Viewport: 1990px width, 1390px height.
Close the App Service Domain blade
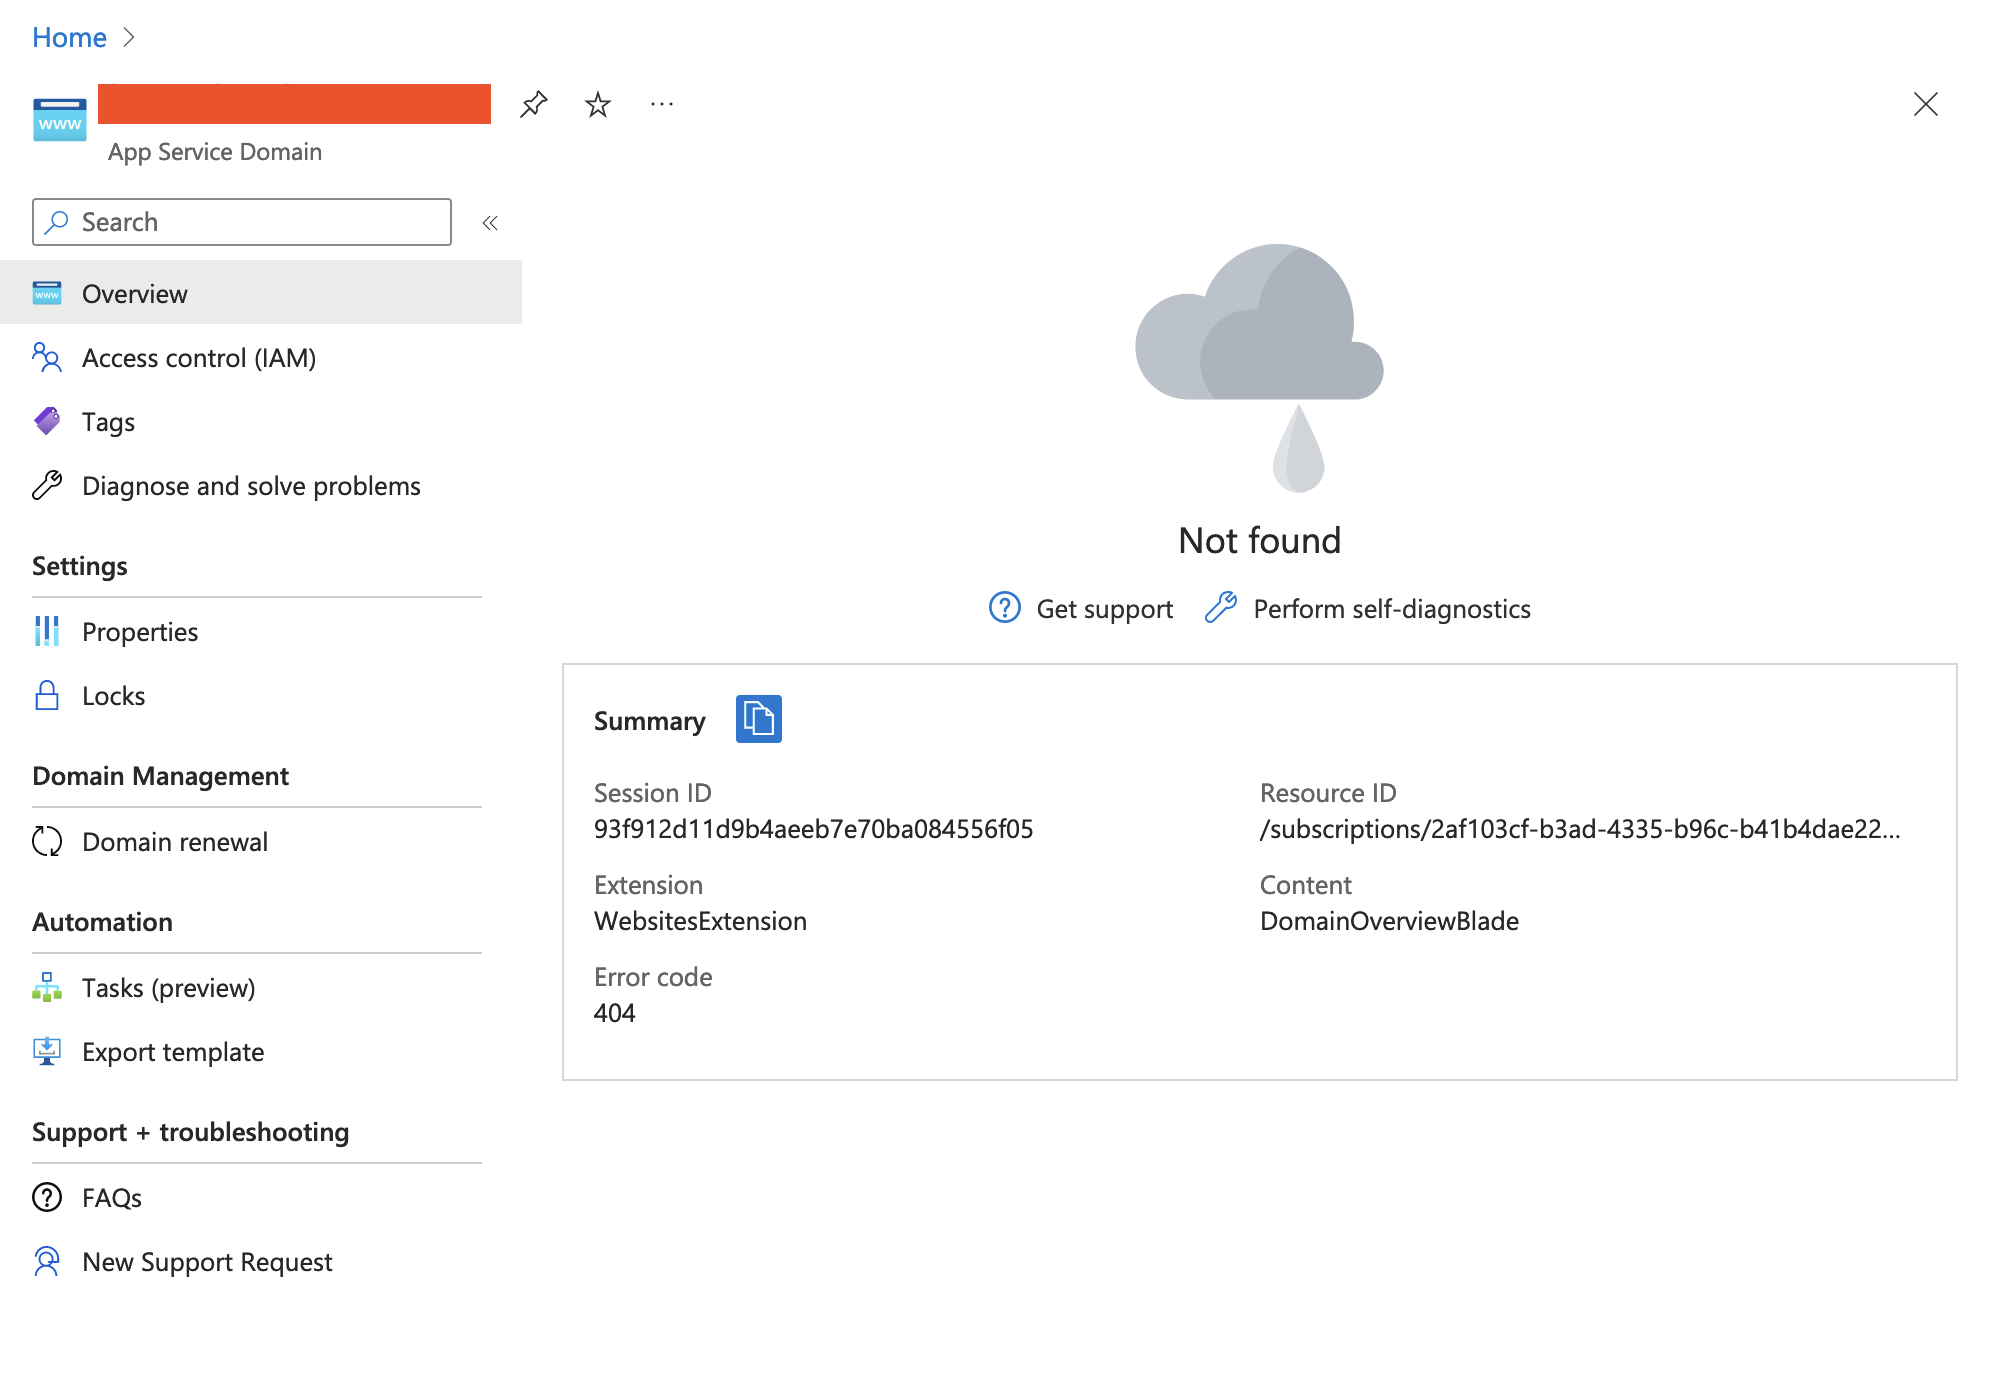tap(1925, 104)
